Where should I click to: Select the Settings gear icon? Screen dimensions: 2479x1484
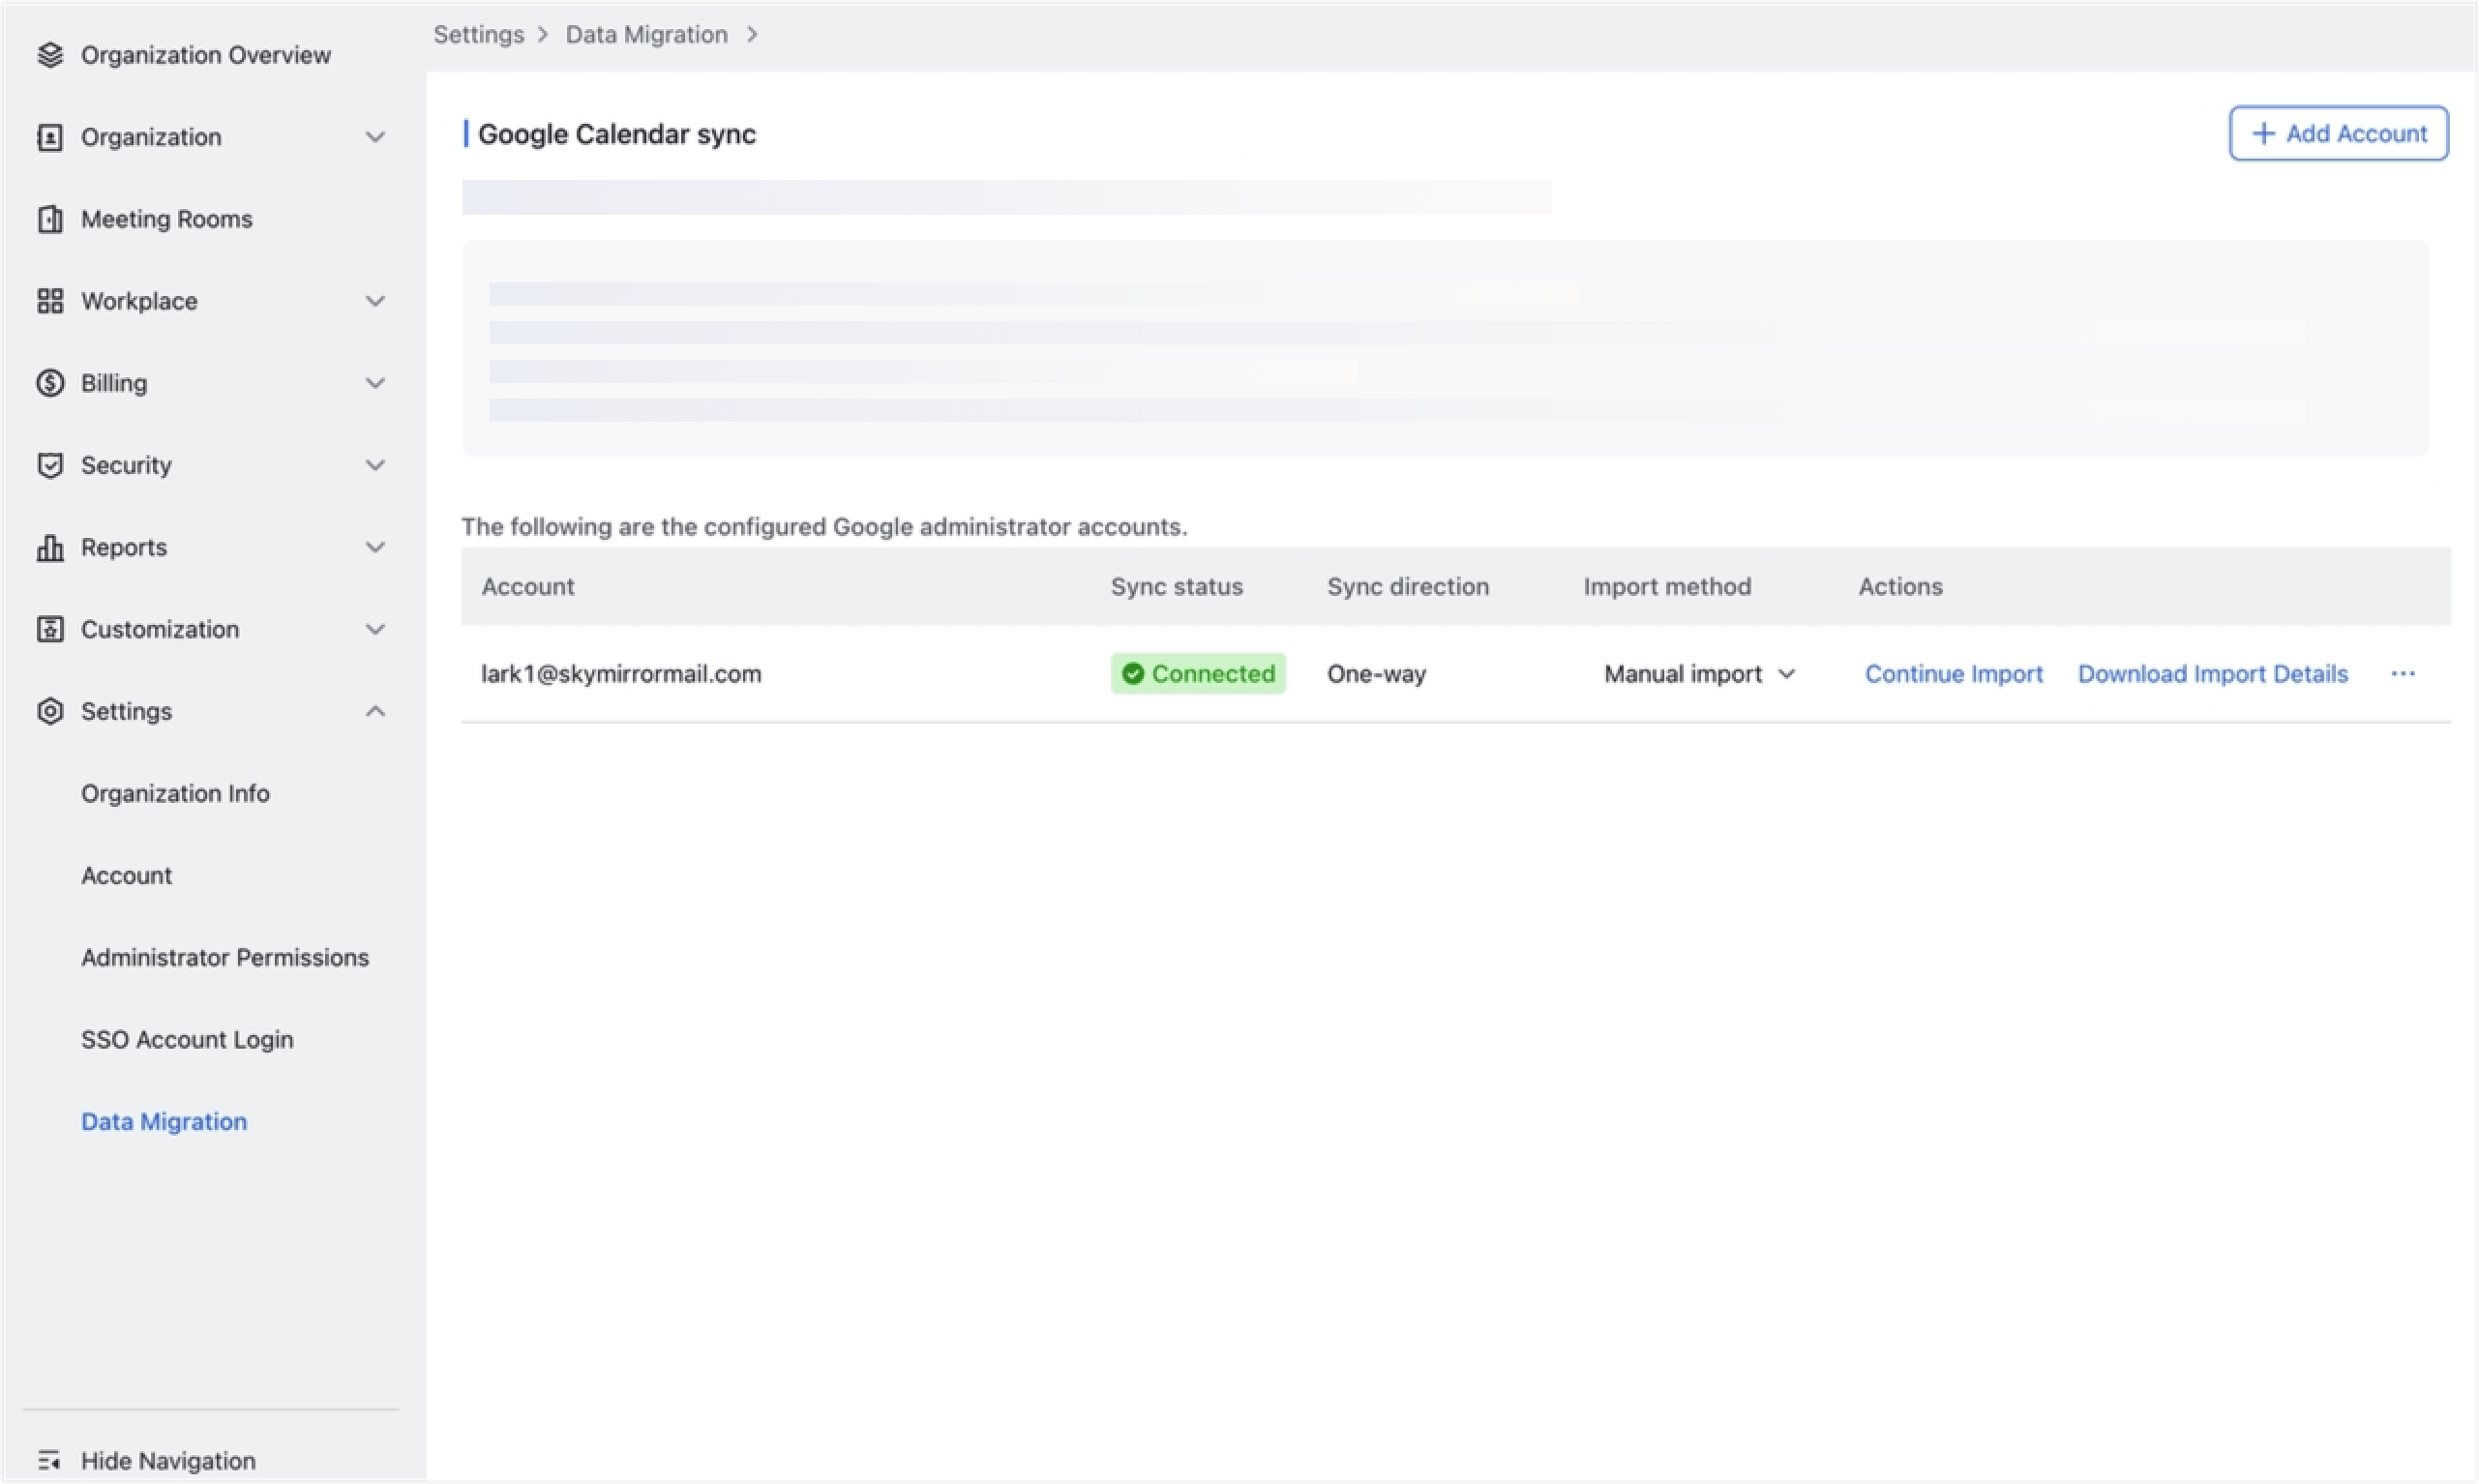tap(50, 711)
